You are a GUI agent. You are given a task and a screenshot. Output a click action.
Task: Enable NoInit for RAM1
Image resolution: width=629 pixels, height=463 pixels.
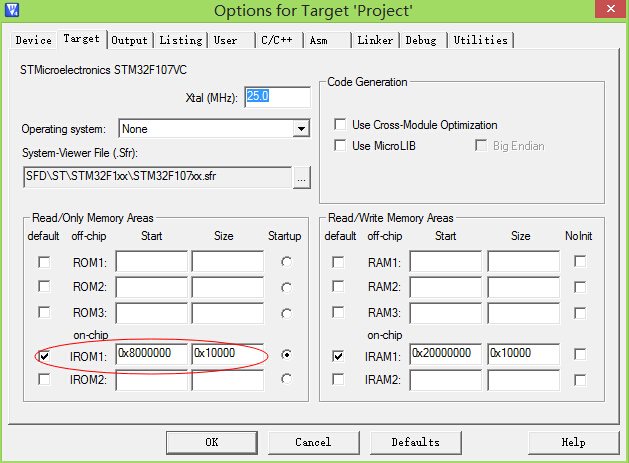[x=580, y=261]
